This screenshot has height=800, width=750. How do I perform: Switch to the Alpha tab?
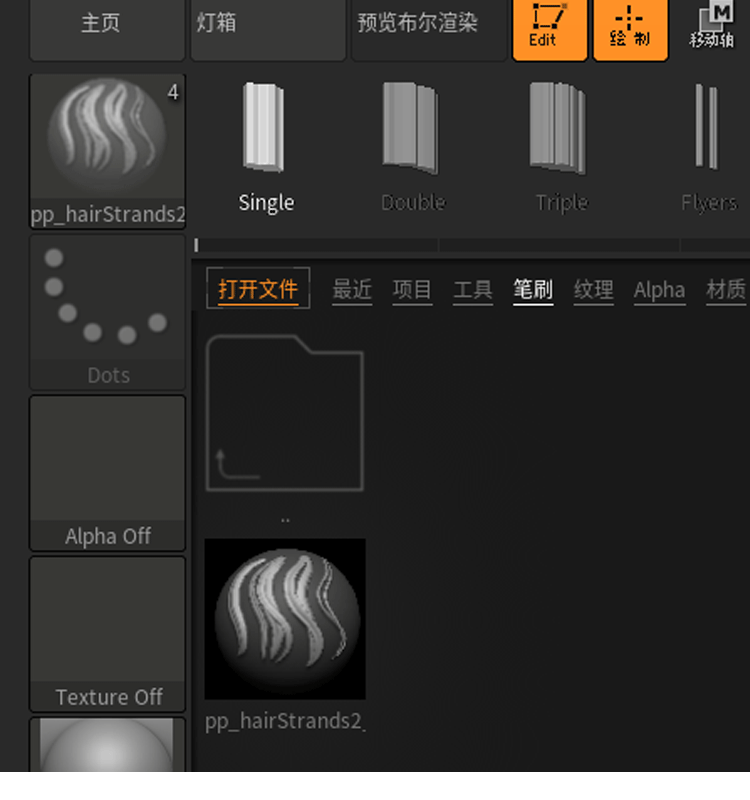(659, 290)
